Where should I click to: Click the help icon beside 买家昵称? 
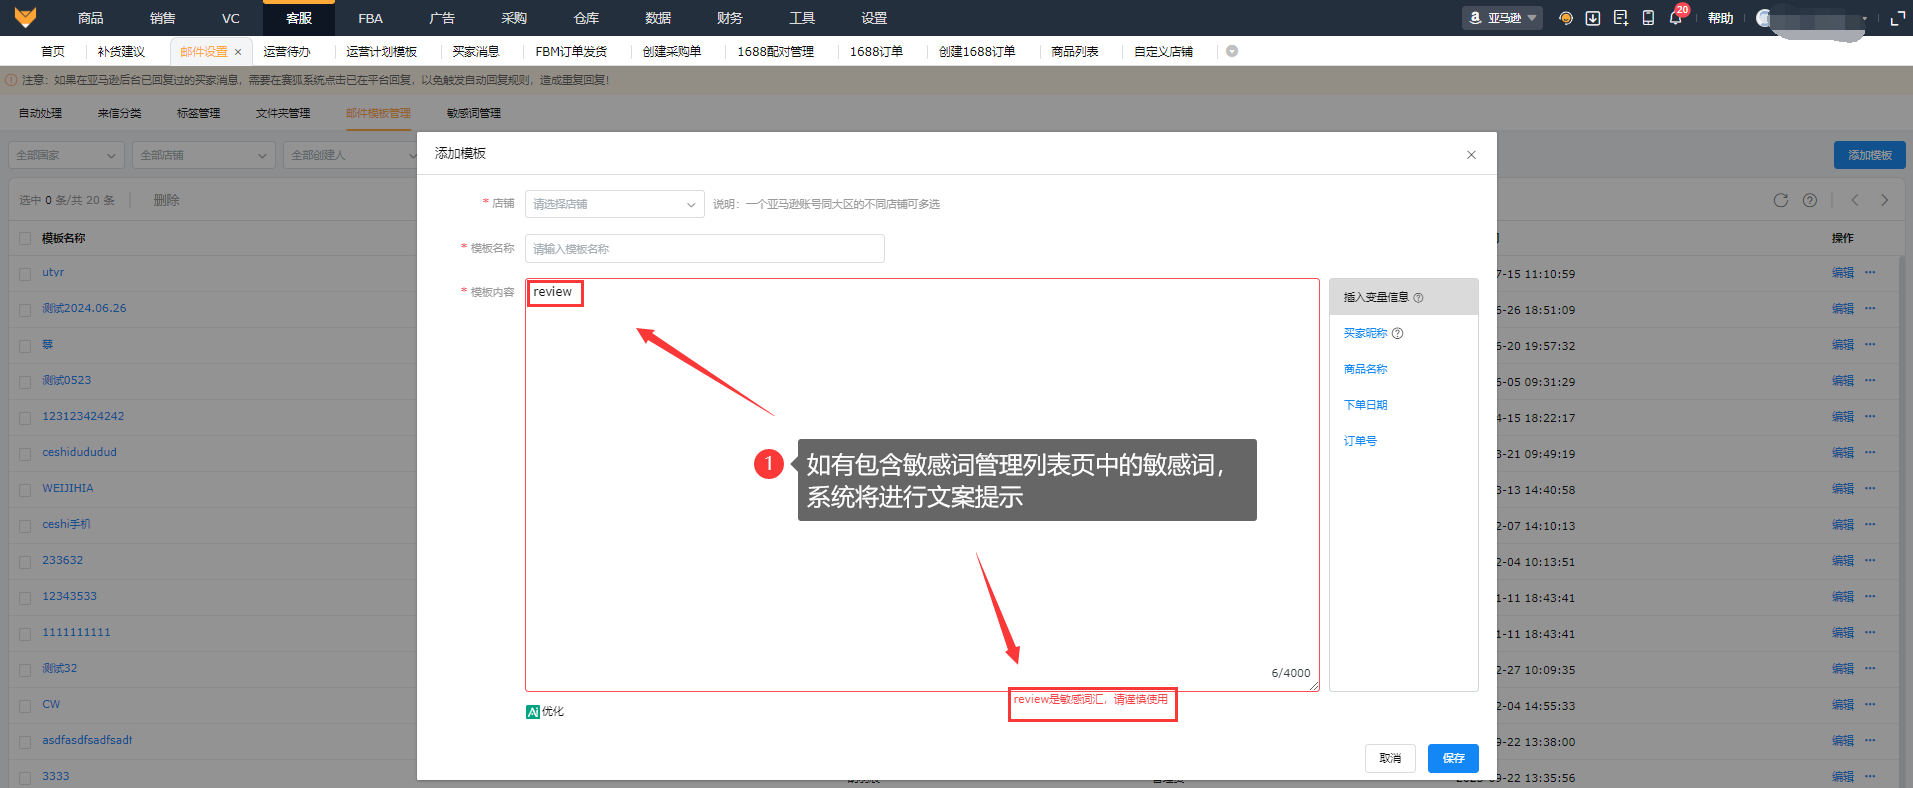point(1398,334)
